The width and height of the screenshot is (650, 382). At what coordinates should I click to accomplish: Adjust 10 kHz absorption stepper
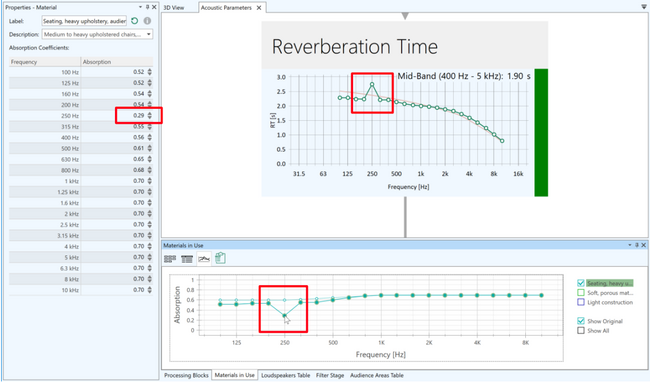(149, 290)
